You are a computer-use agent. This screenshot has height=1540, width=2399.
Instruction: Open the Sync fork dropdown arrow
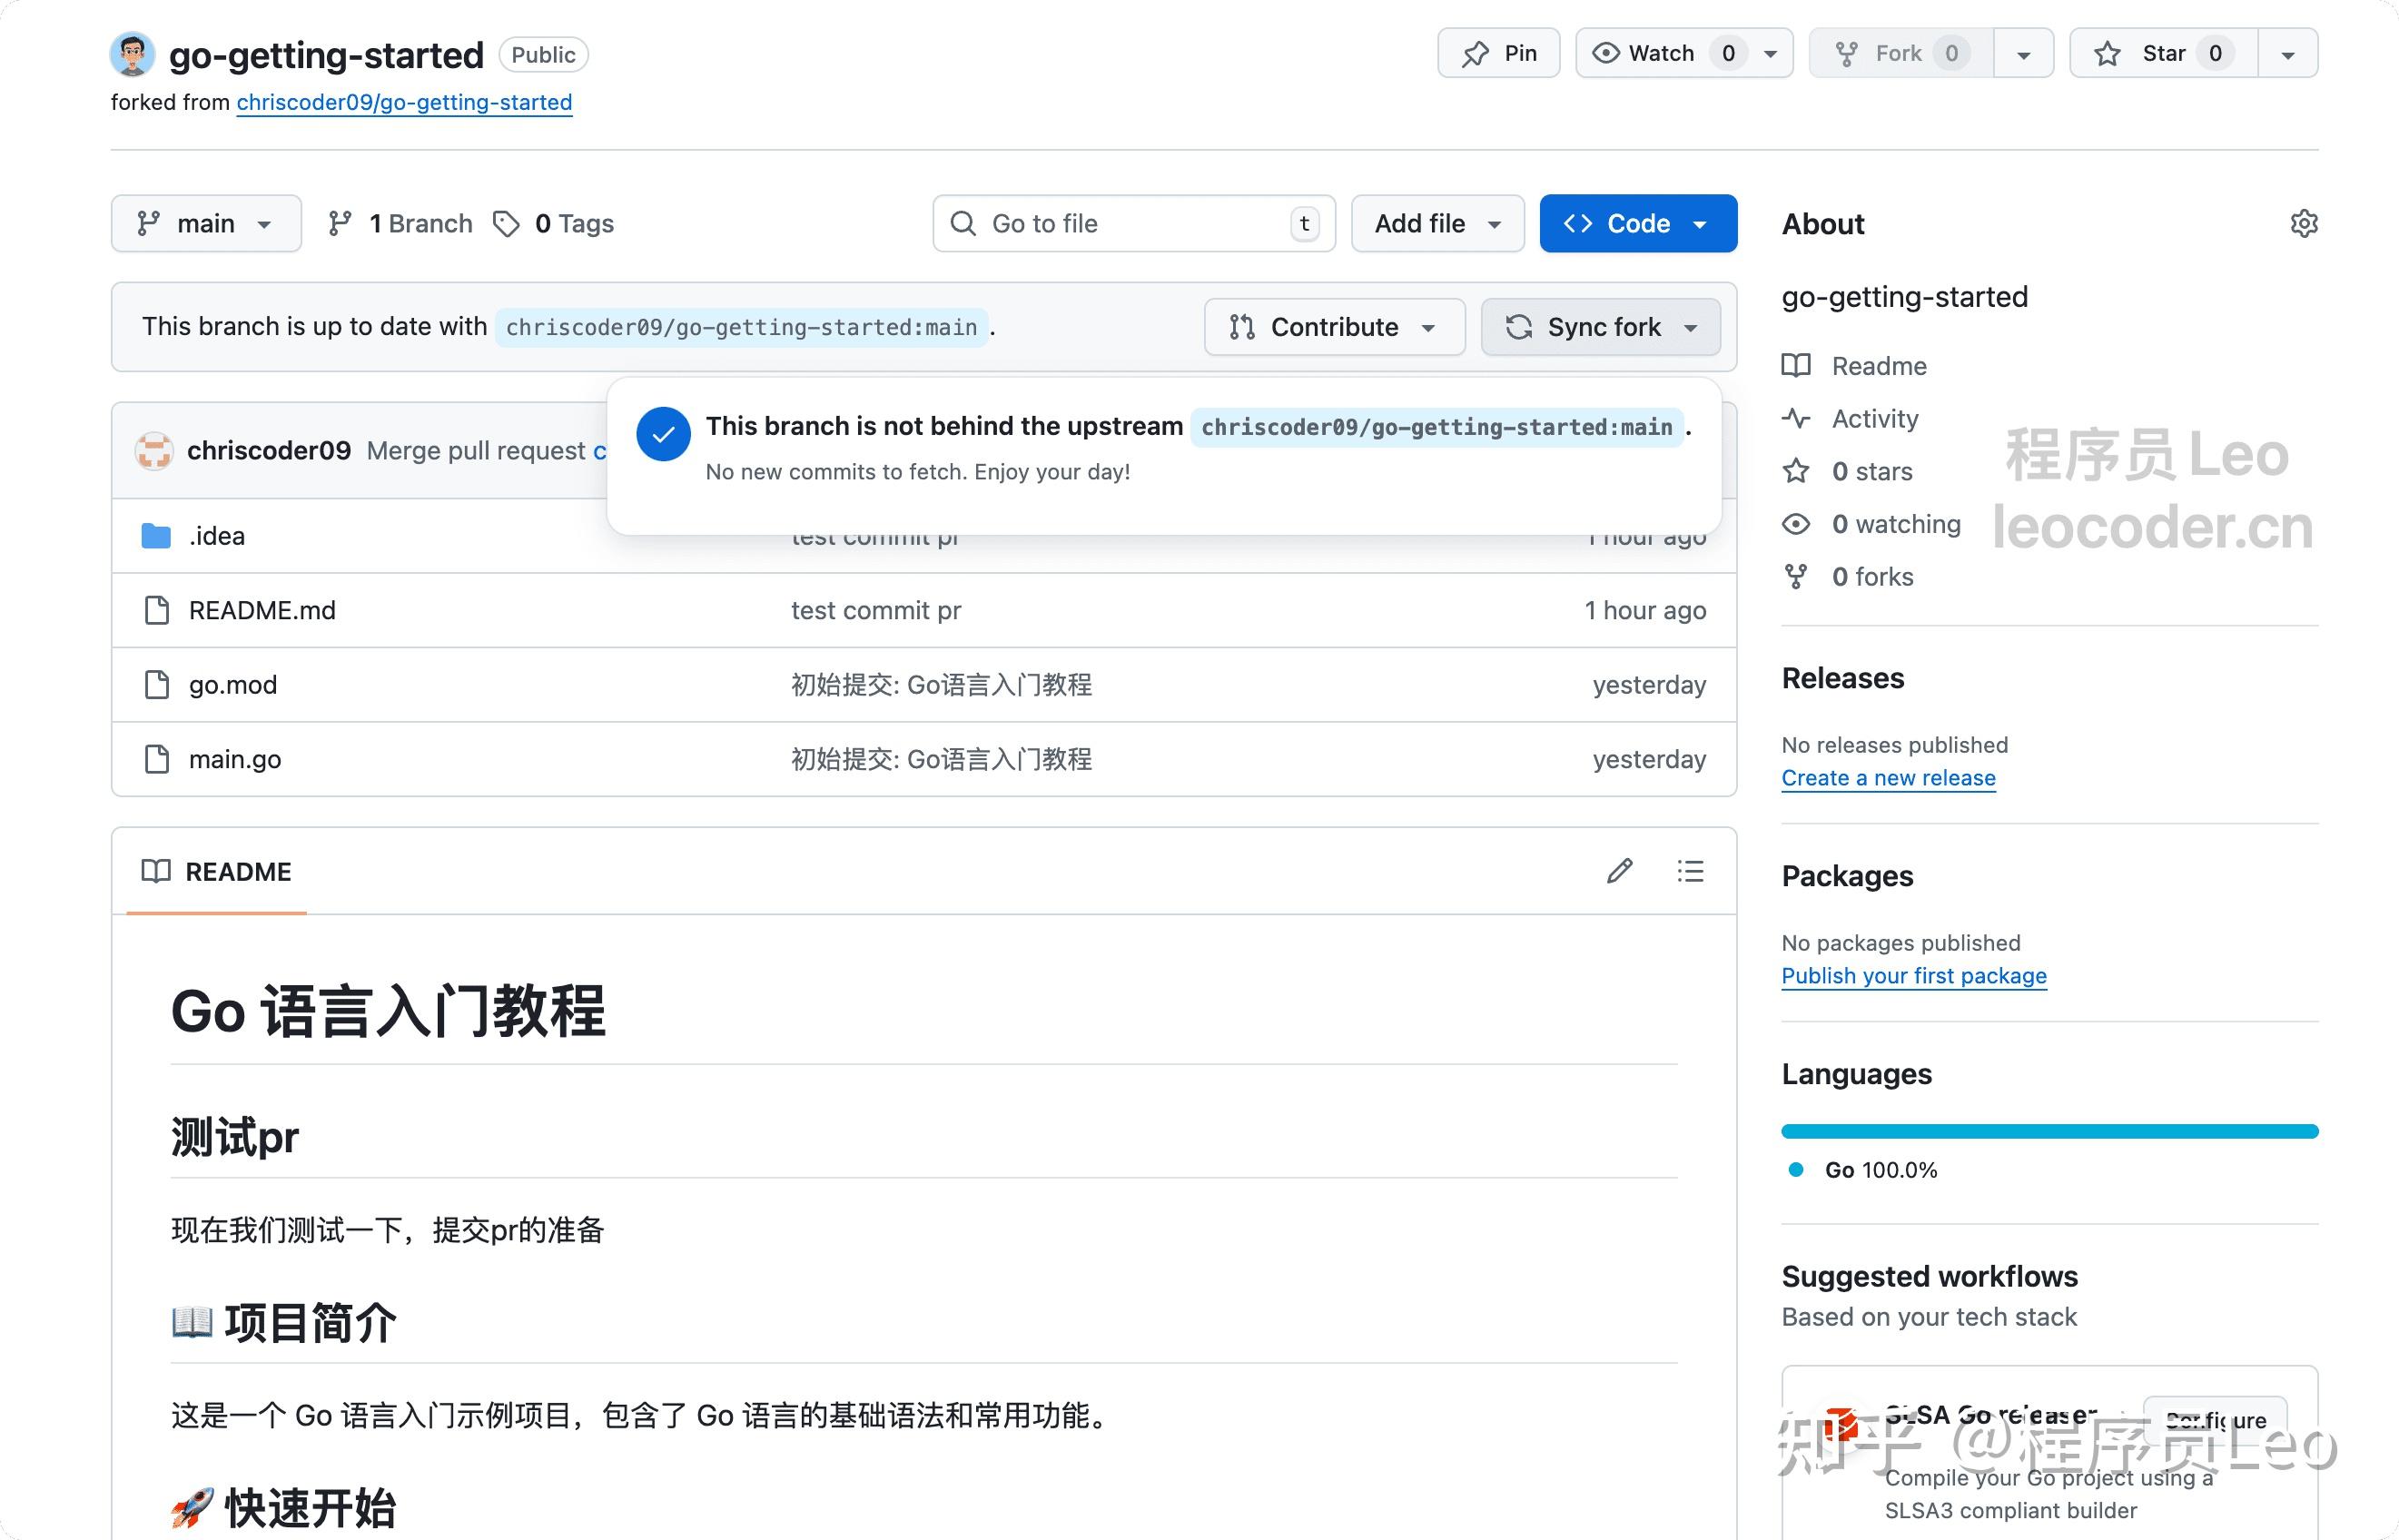pyautogui.click(x=1690, y=327)
